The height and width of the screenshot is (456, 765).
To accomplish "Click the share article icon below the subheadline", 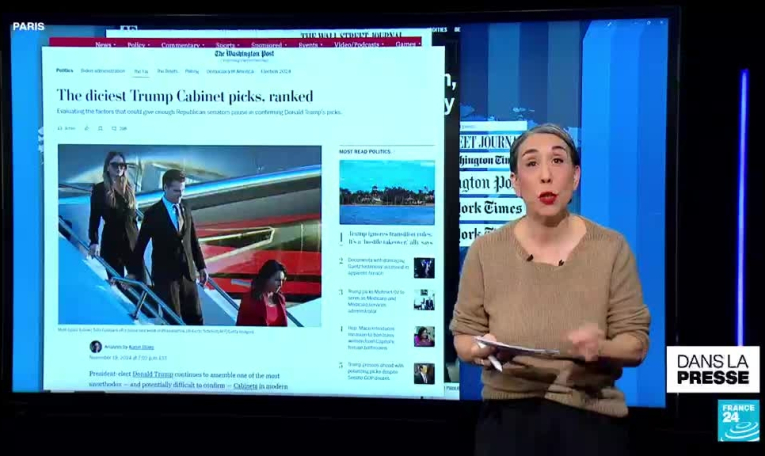I will (86, 128).
